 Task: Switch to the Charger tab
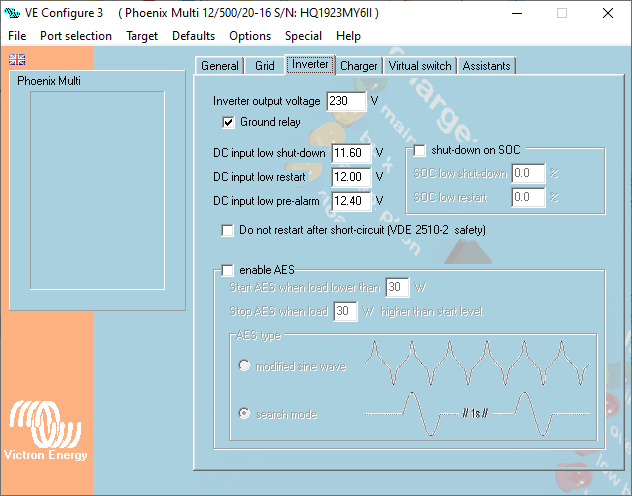tap(358, 66)
